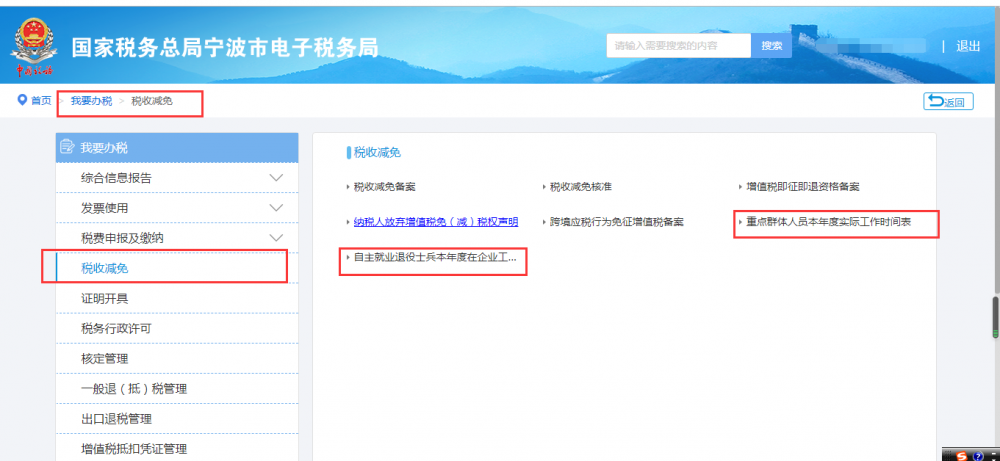
Task: Click the Sogou input method icon
Action: click(961, 454)
